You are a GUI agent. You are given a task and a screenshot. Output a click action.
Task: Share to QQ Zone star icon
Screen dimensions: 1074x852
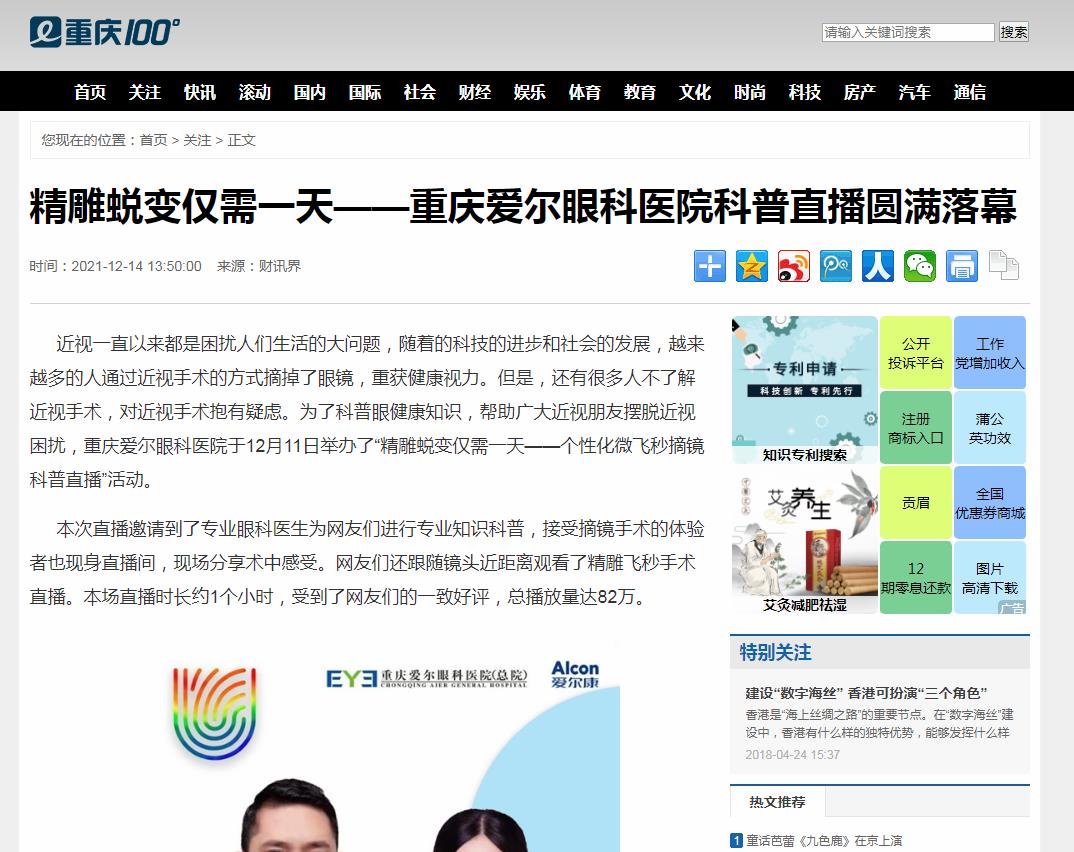[x=751, y=266]
